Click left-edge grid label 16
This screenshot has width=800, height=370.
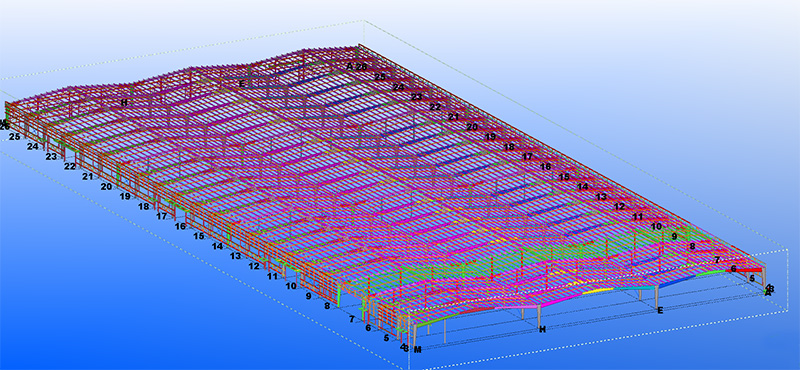[180, 226]
